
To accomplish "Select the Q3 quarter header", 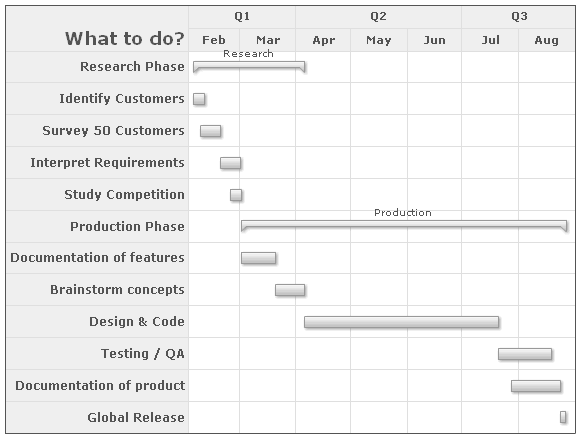I will pos(519,17).
